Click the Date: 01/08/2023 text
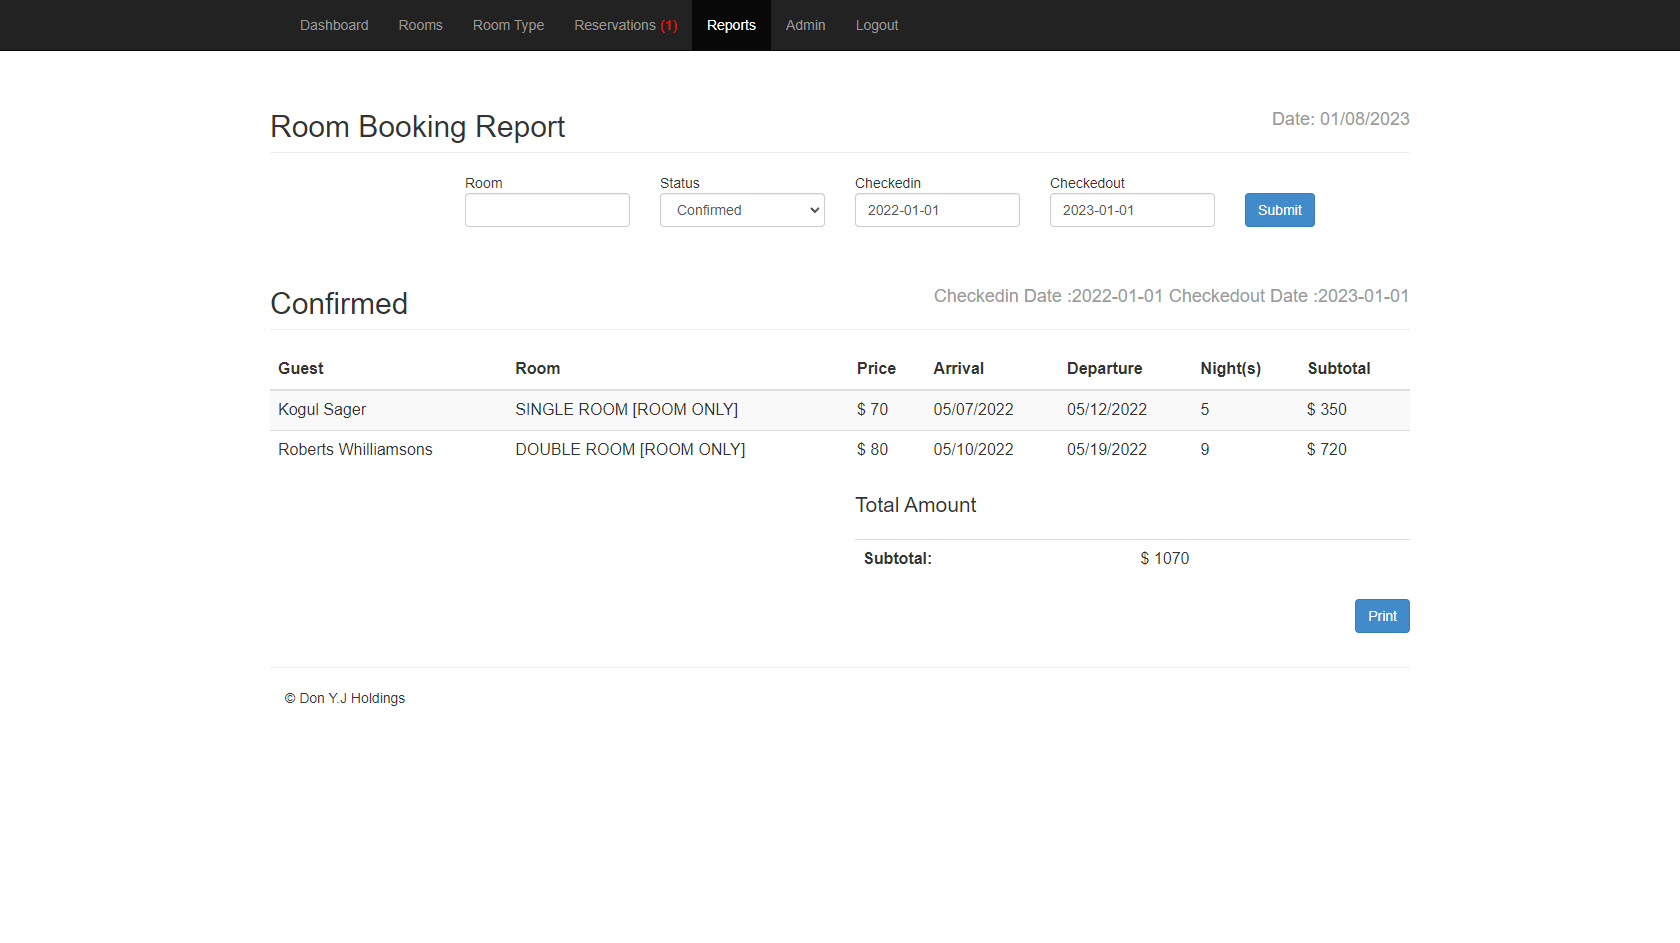Viewport: 1680px width, 943px height. (1341, 119)
